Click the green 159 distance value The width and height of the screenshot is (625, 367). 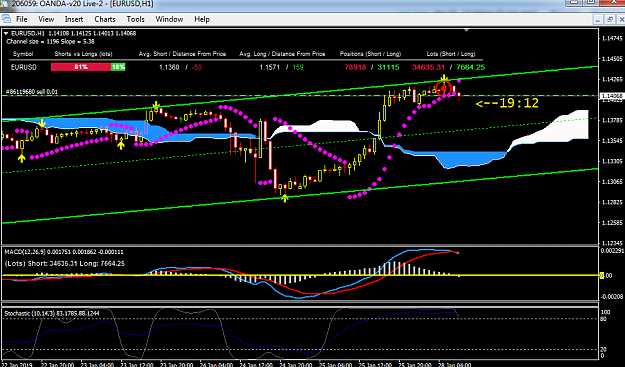(x=298, y=67)
